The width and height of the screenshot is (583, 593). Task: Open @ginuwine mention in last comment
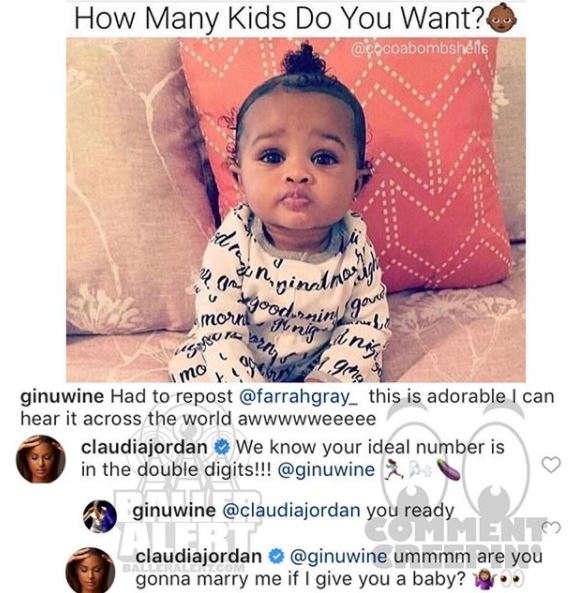click(338, 556)
